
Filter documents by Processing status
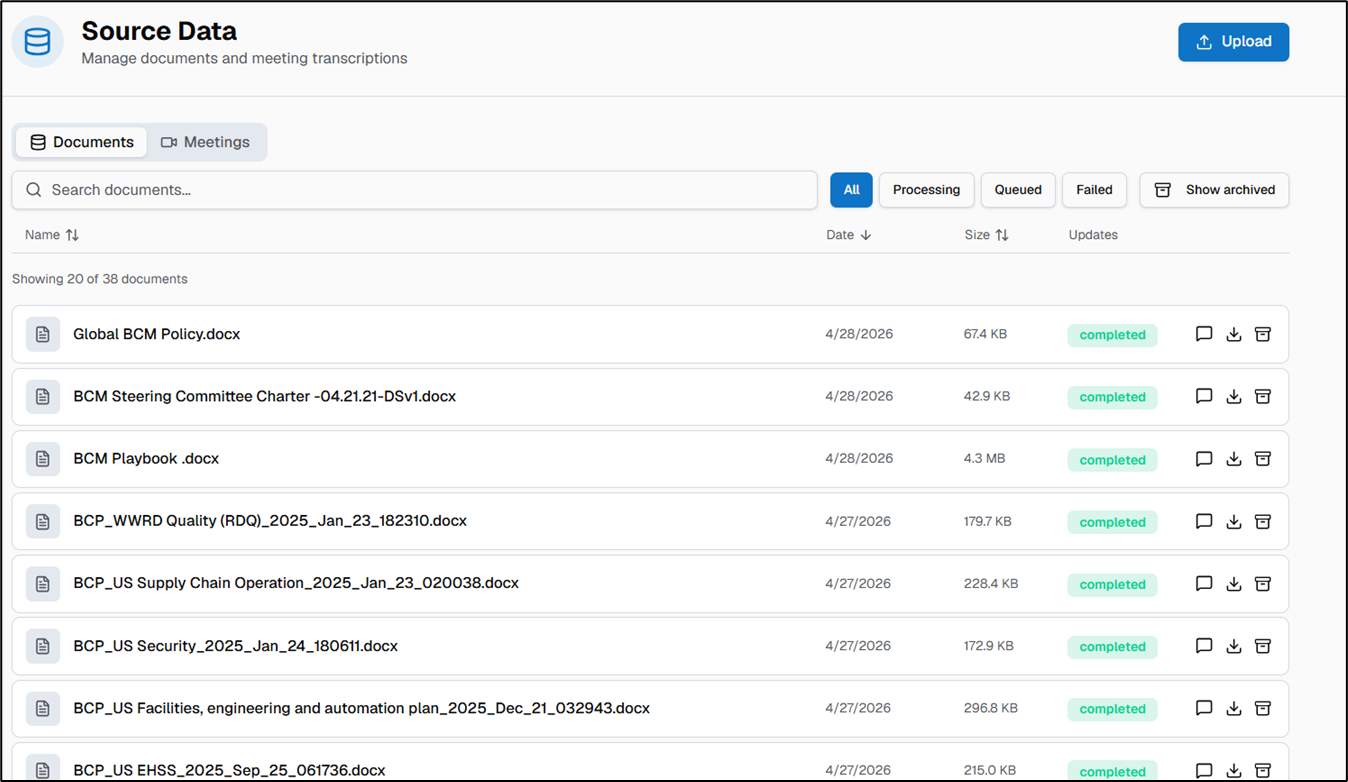pyautogui.click(x=926, y=190)
